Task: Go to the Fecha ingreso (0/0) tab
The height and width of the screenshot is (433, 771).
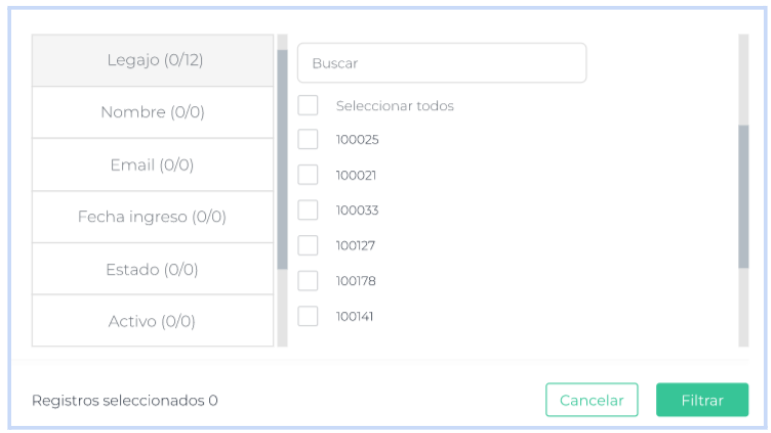Action: (153, 217)
